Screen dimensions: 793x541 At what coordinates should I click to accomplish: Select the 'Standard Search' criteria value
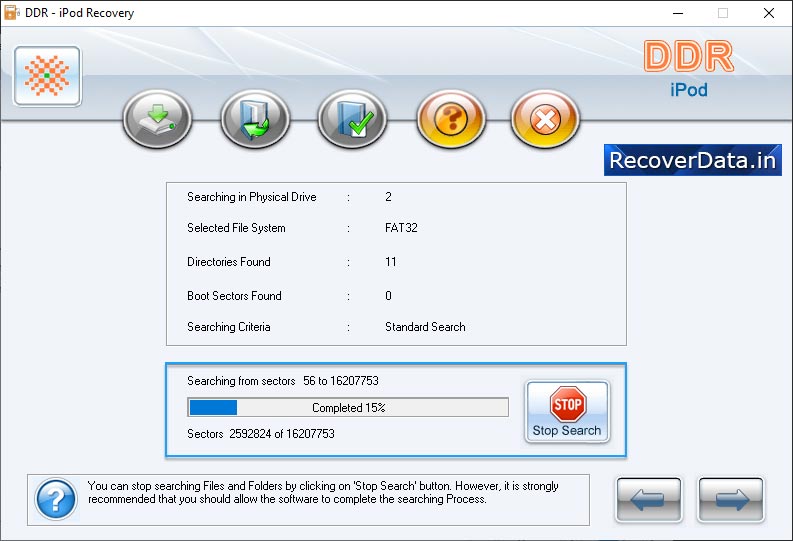[425, 327]
